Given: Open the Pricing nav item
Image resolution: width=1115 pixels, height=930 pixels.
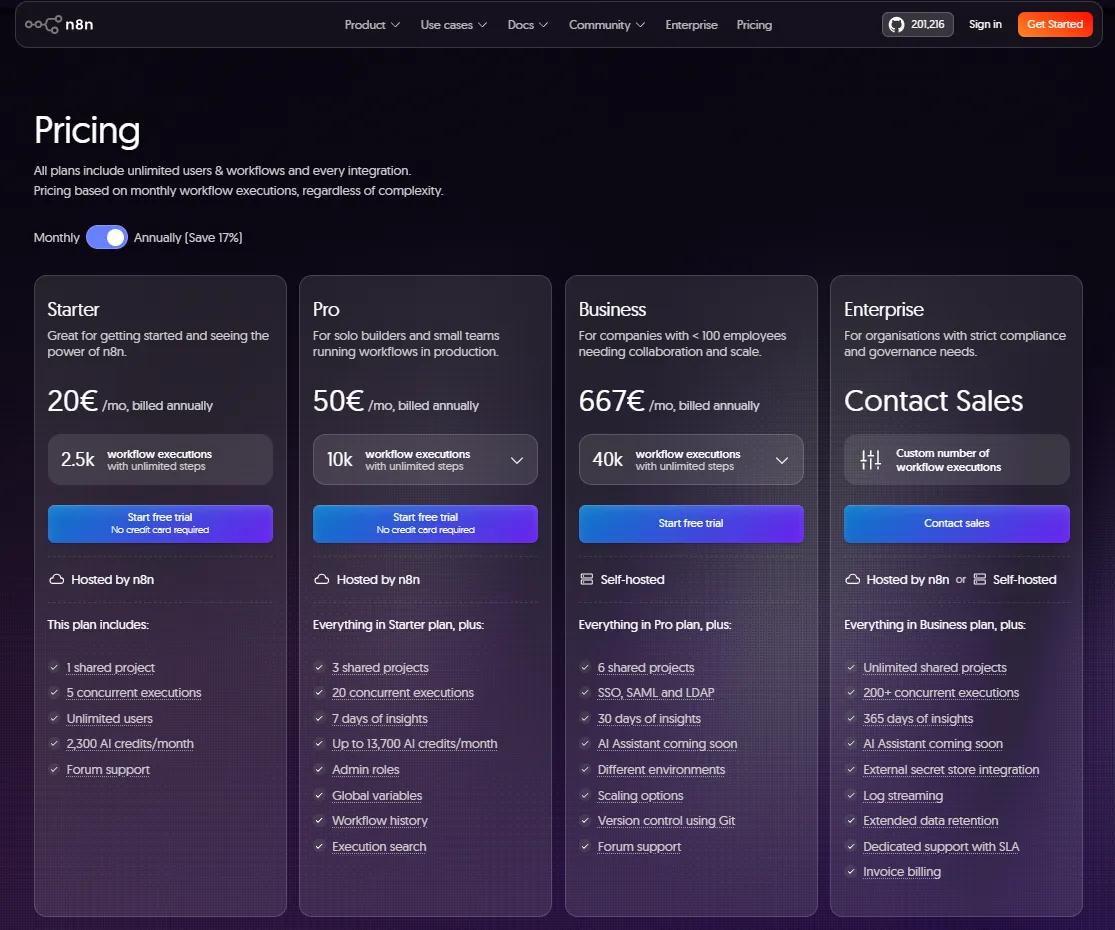Looking at the screenshot, I should pyautogui.click(x=754, y=25).
